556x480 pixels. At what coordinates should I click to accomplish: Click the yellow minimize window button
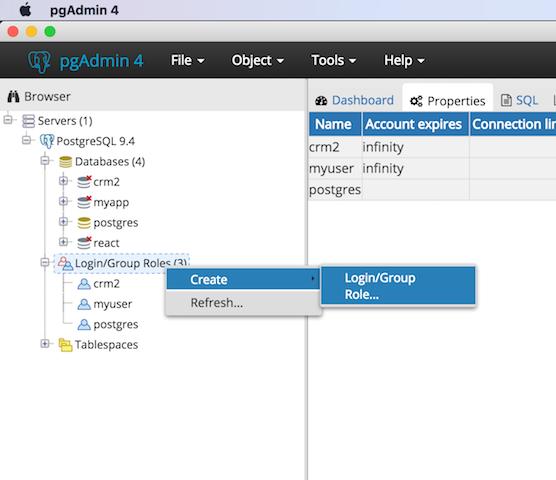(32, 32)
